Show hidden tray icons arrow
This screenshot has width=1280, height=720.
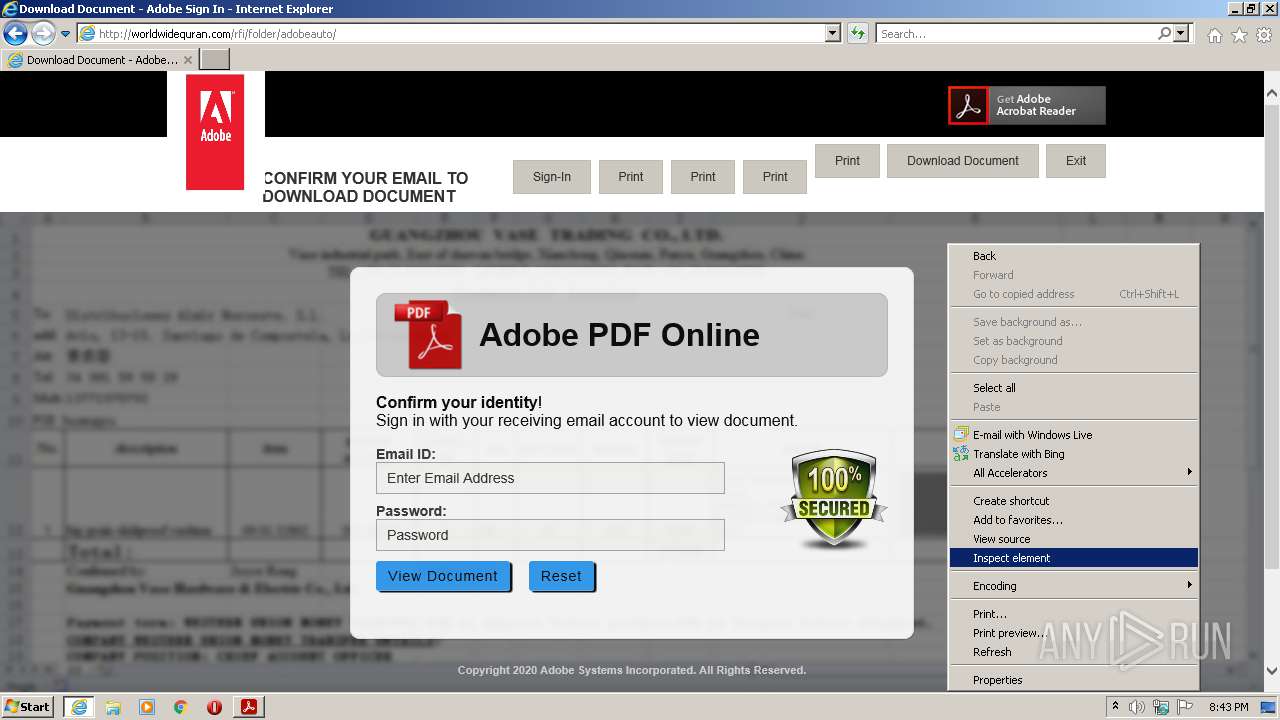(x=1115, y=707)
